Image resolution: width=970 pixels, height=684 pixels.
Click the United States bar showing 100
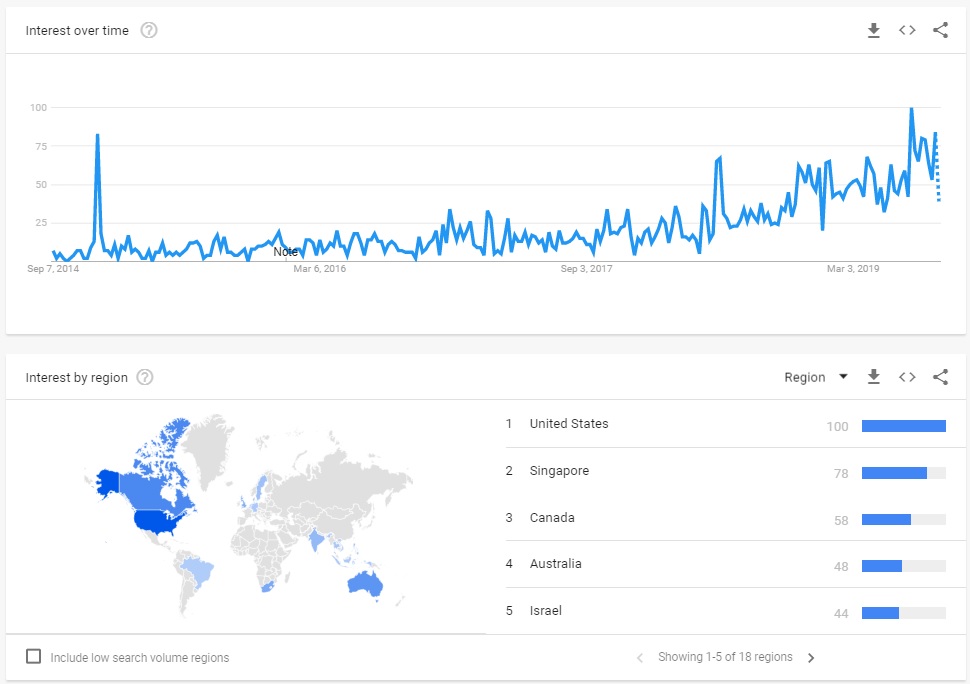coord(904,426)
